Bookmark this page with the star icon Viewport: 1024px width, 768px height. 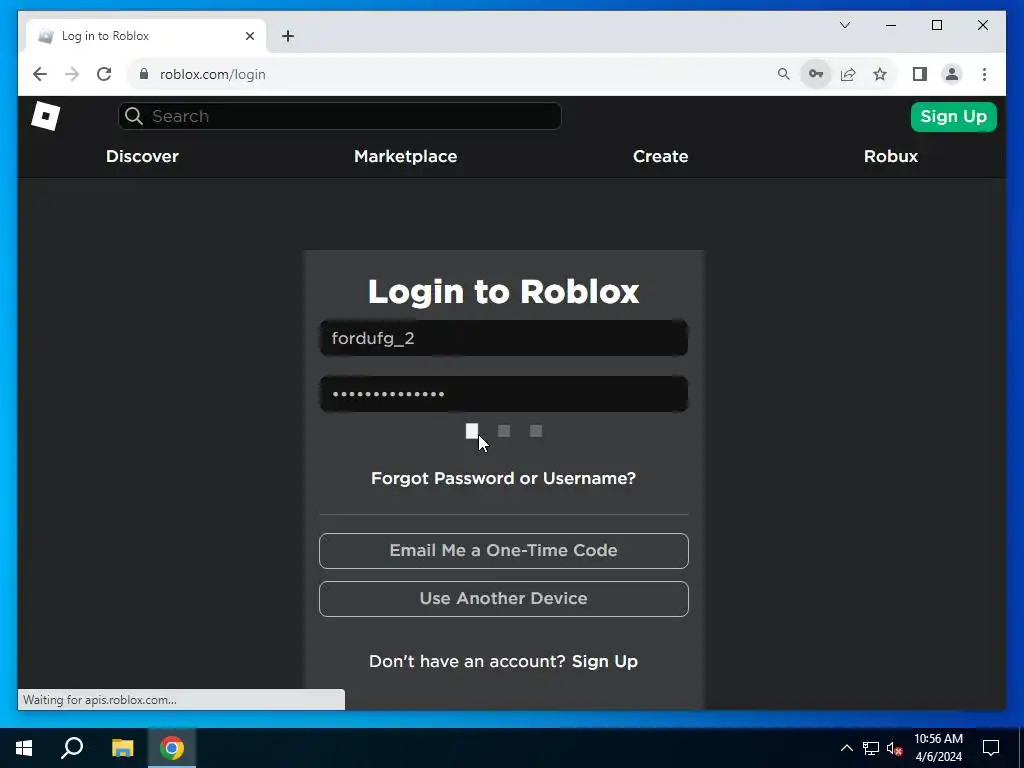(880, 74)
